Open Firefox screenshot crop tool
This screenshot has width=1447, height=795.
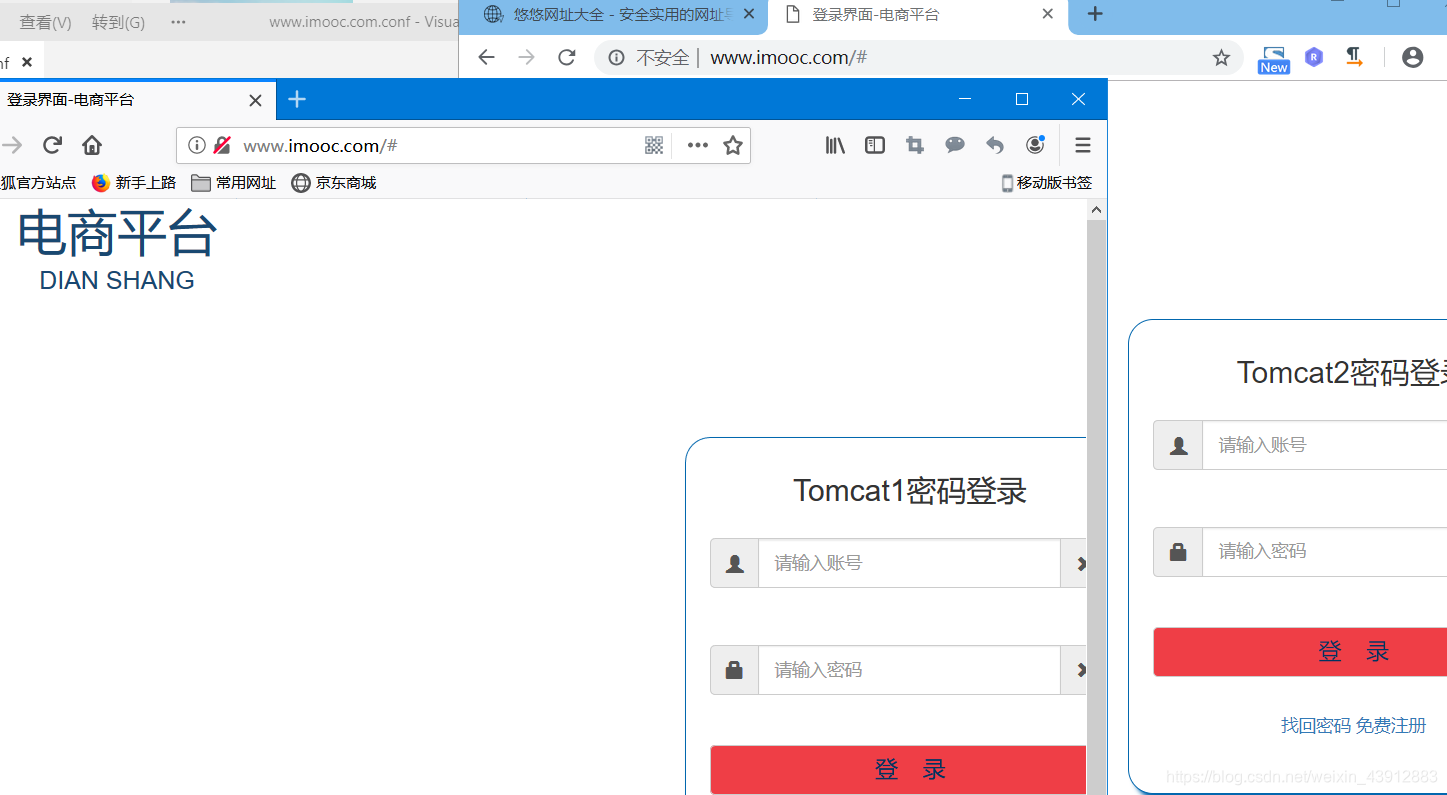tap(915, 145)
